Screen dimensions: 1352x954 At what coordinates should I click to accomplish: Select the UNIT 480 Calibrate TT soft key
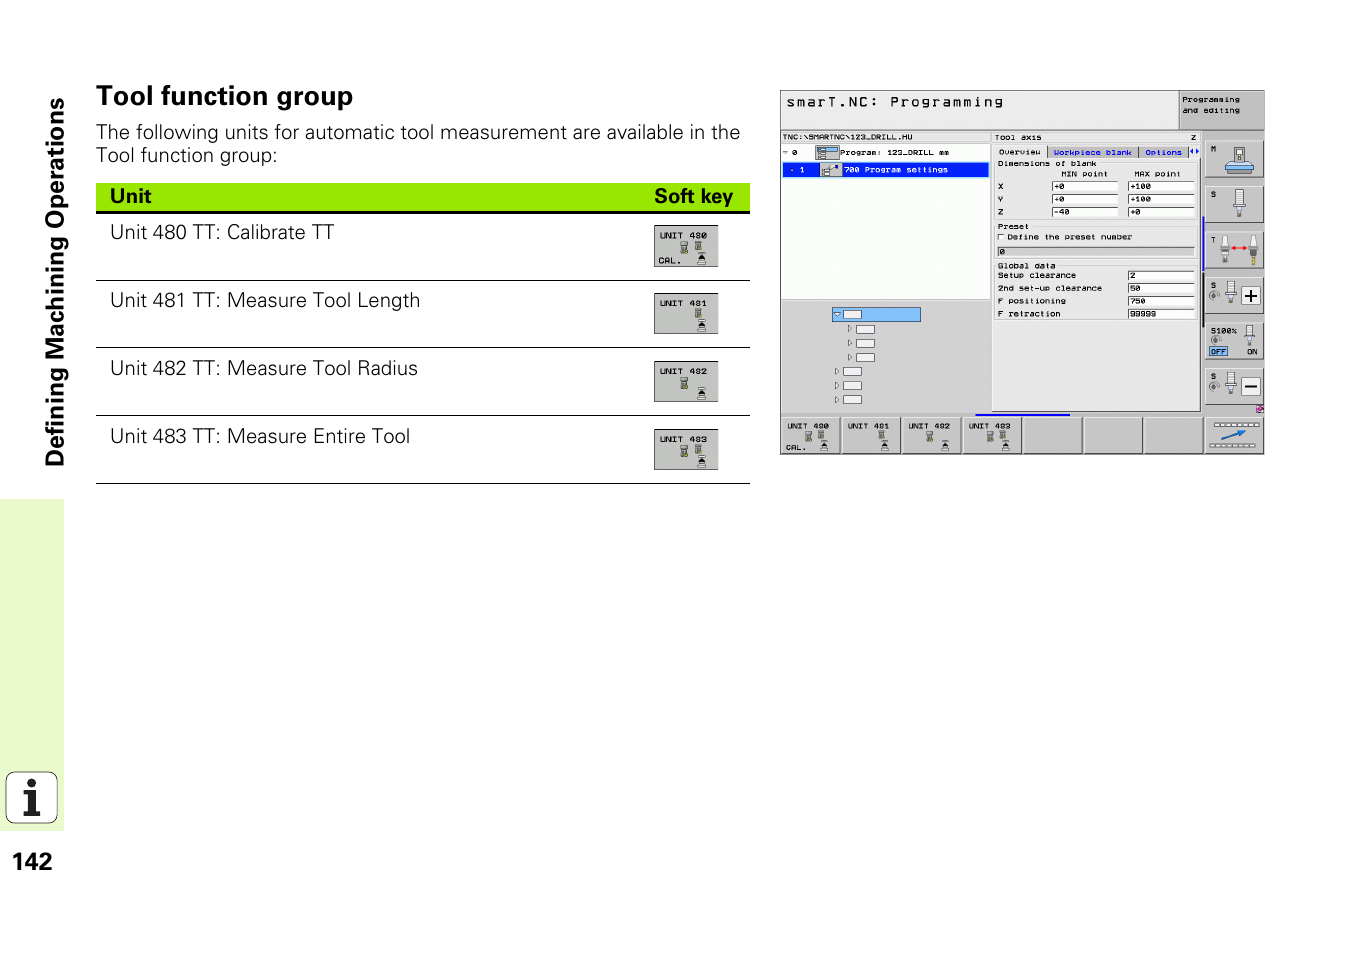(810, 436)
